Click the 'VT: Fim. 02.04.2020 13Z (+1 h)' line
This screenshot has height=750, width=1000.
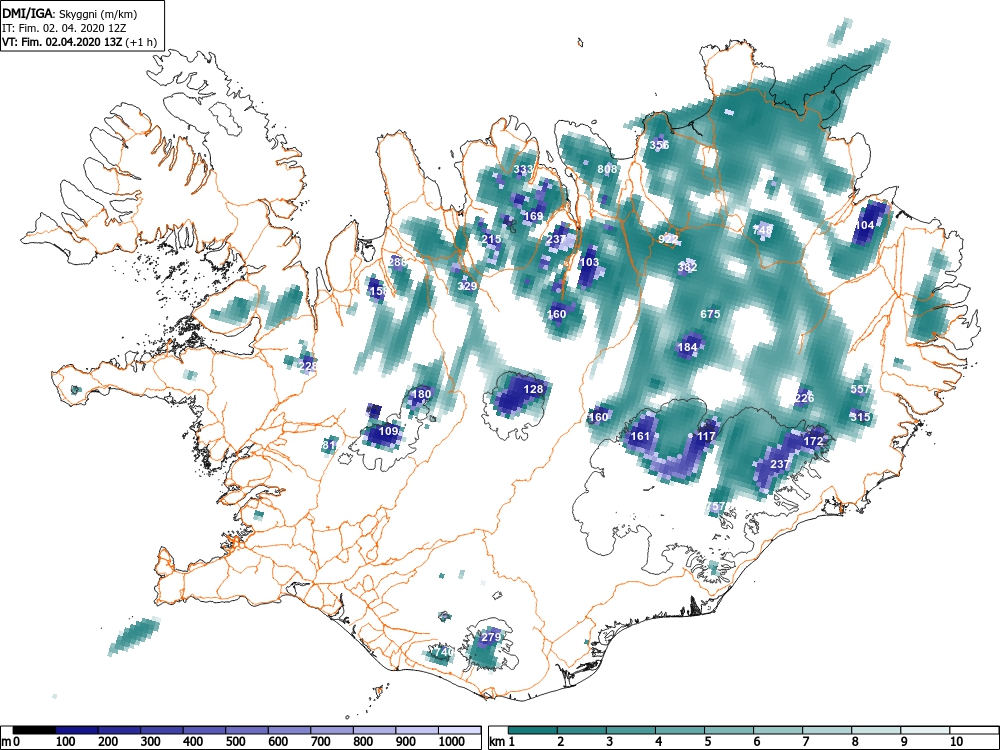pyautogui.click(x=79, y=42)
